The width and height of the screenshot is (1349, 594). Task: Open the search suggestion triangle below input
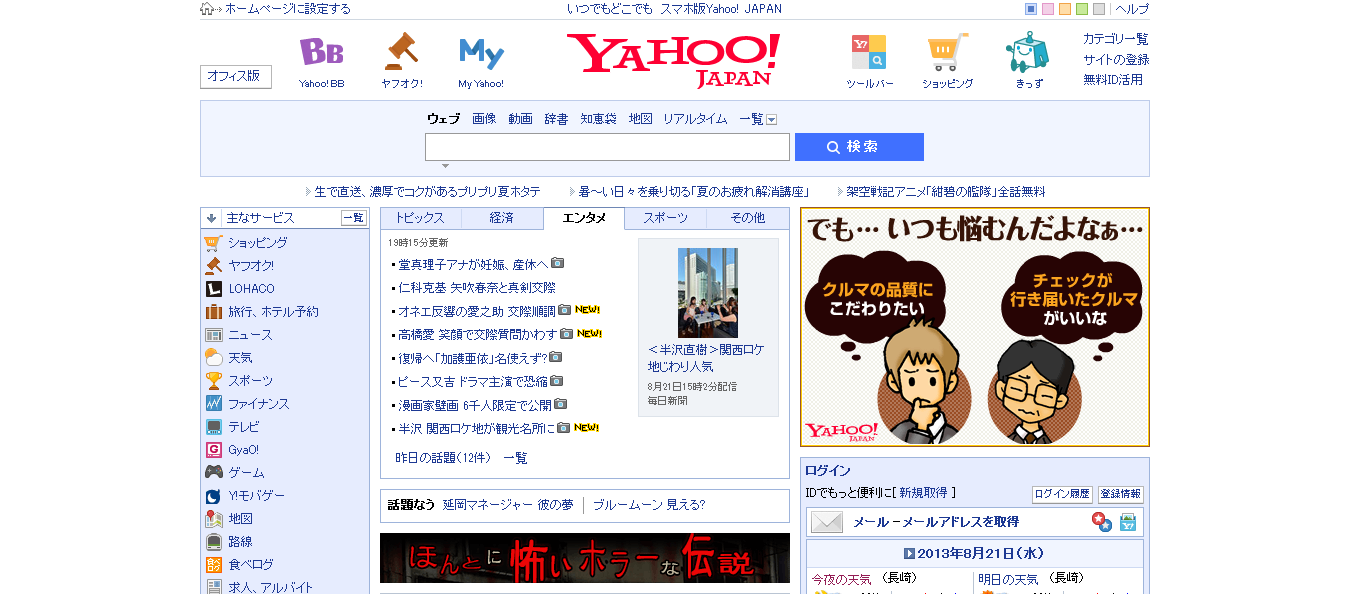[x=445, y=166]
